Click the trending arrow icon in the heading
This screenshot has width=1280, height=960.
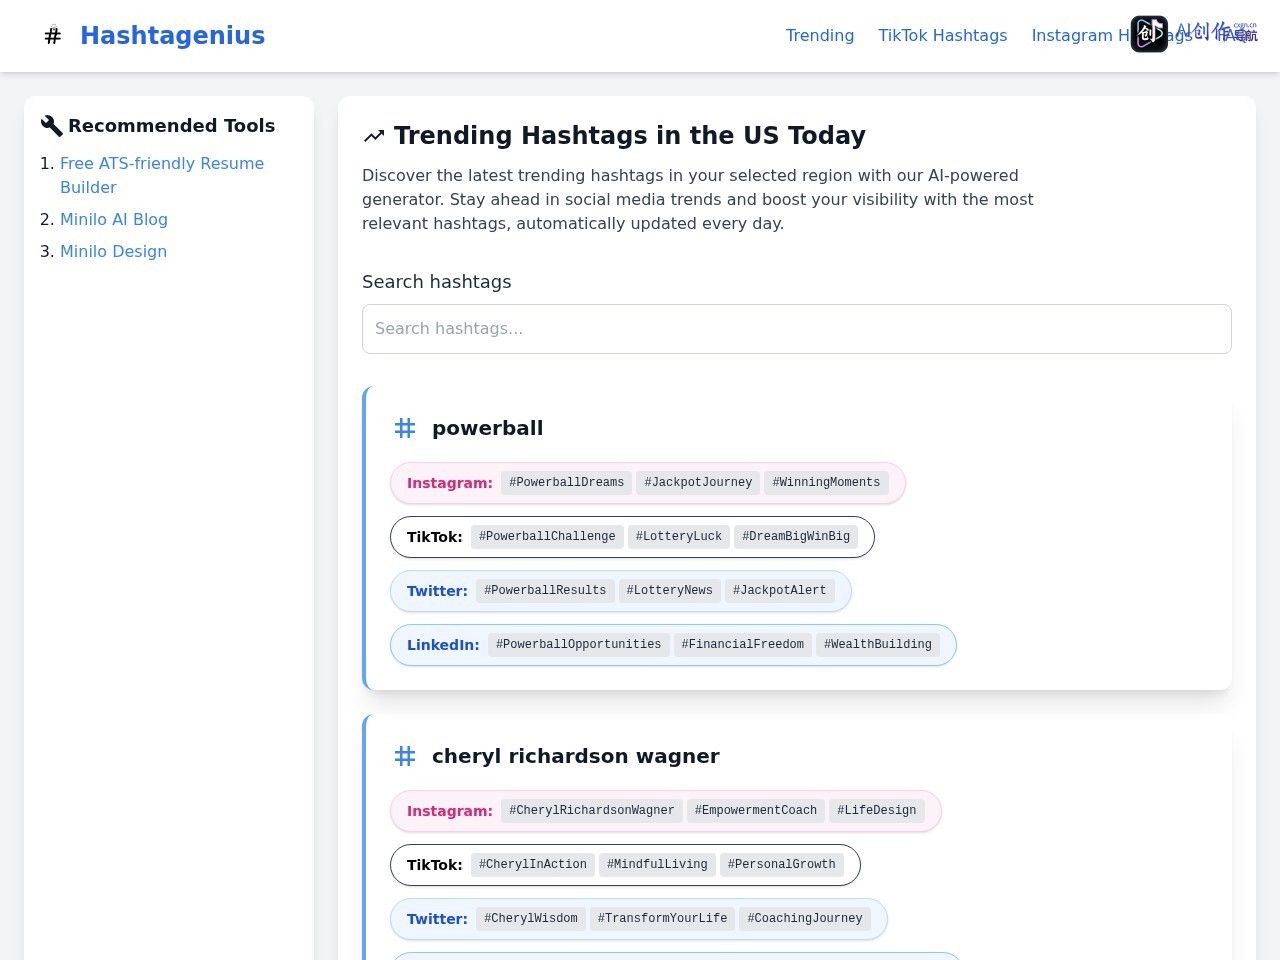tap(374, 136)
